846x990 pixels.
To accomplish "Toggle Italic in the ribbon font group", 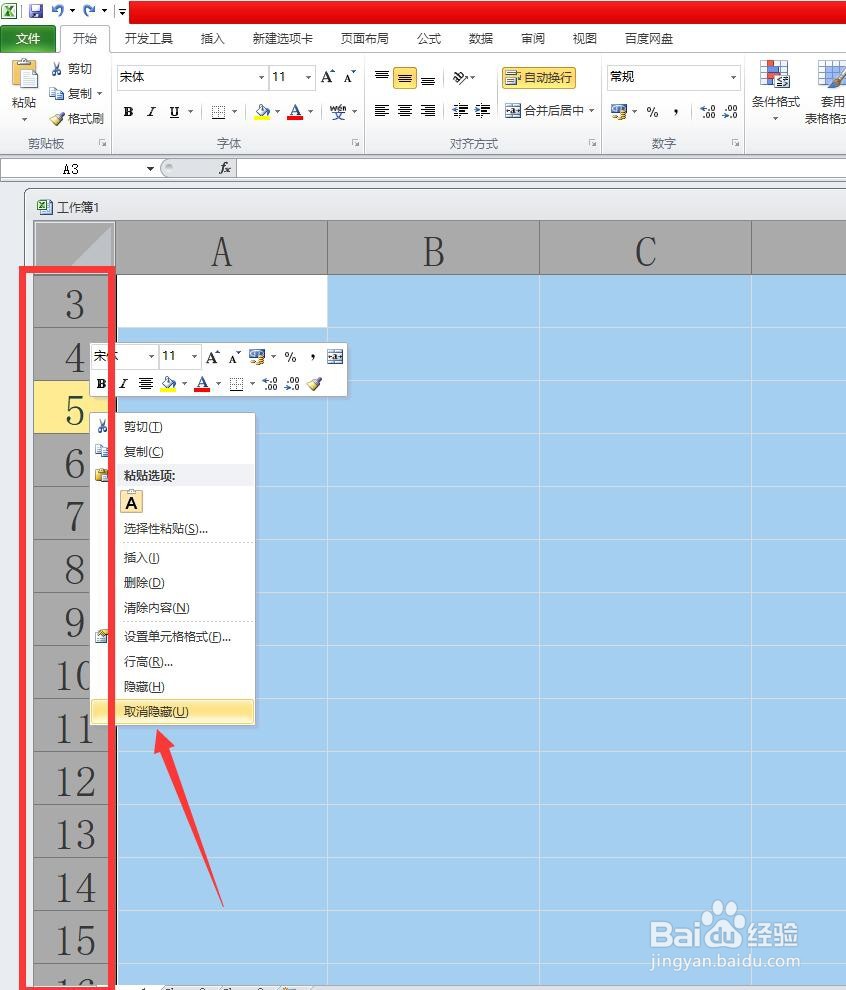I will pos(151,112).
